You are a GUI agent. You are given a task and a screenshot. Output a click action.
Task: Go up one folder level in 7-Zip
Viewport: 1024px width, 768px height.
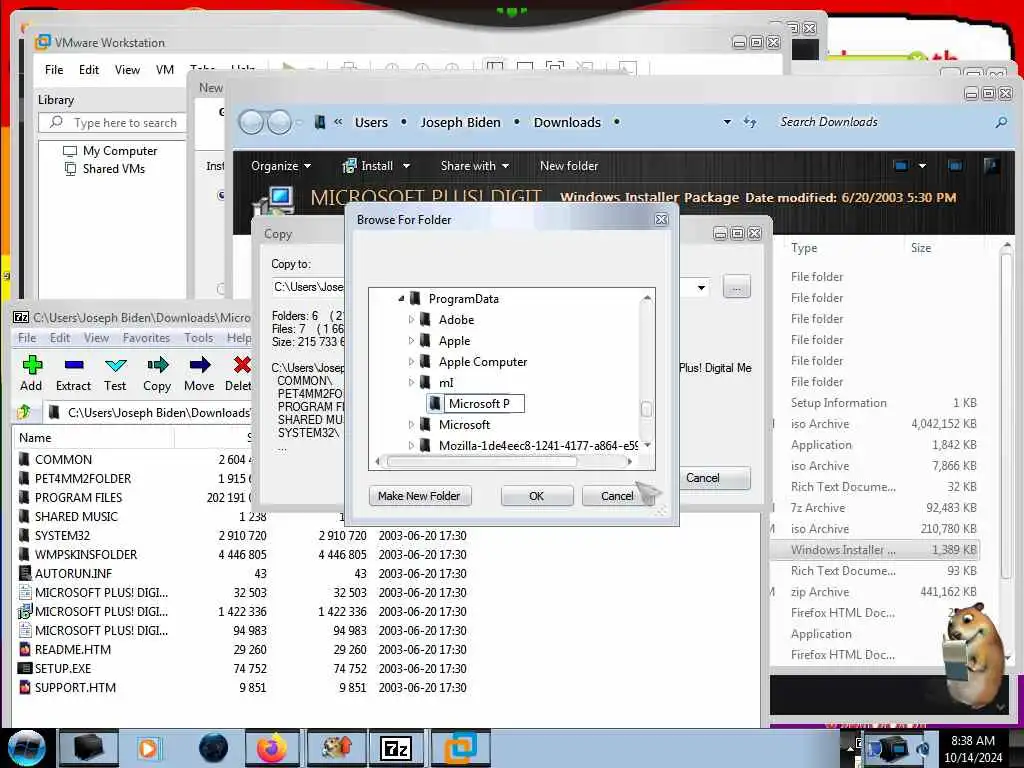tap(24, 412)
